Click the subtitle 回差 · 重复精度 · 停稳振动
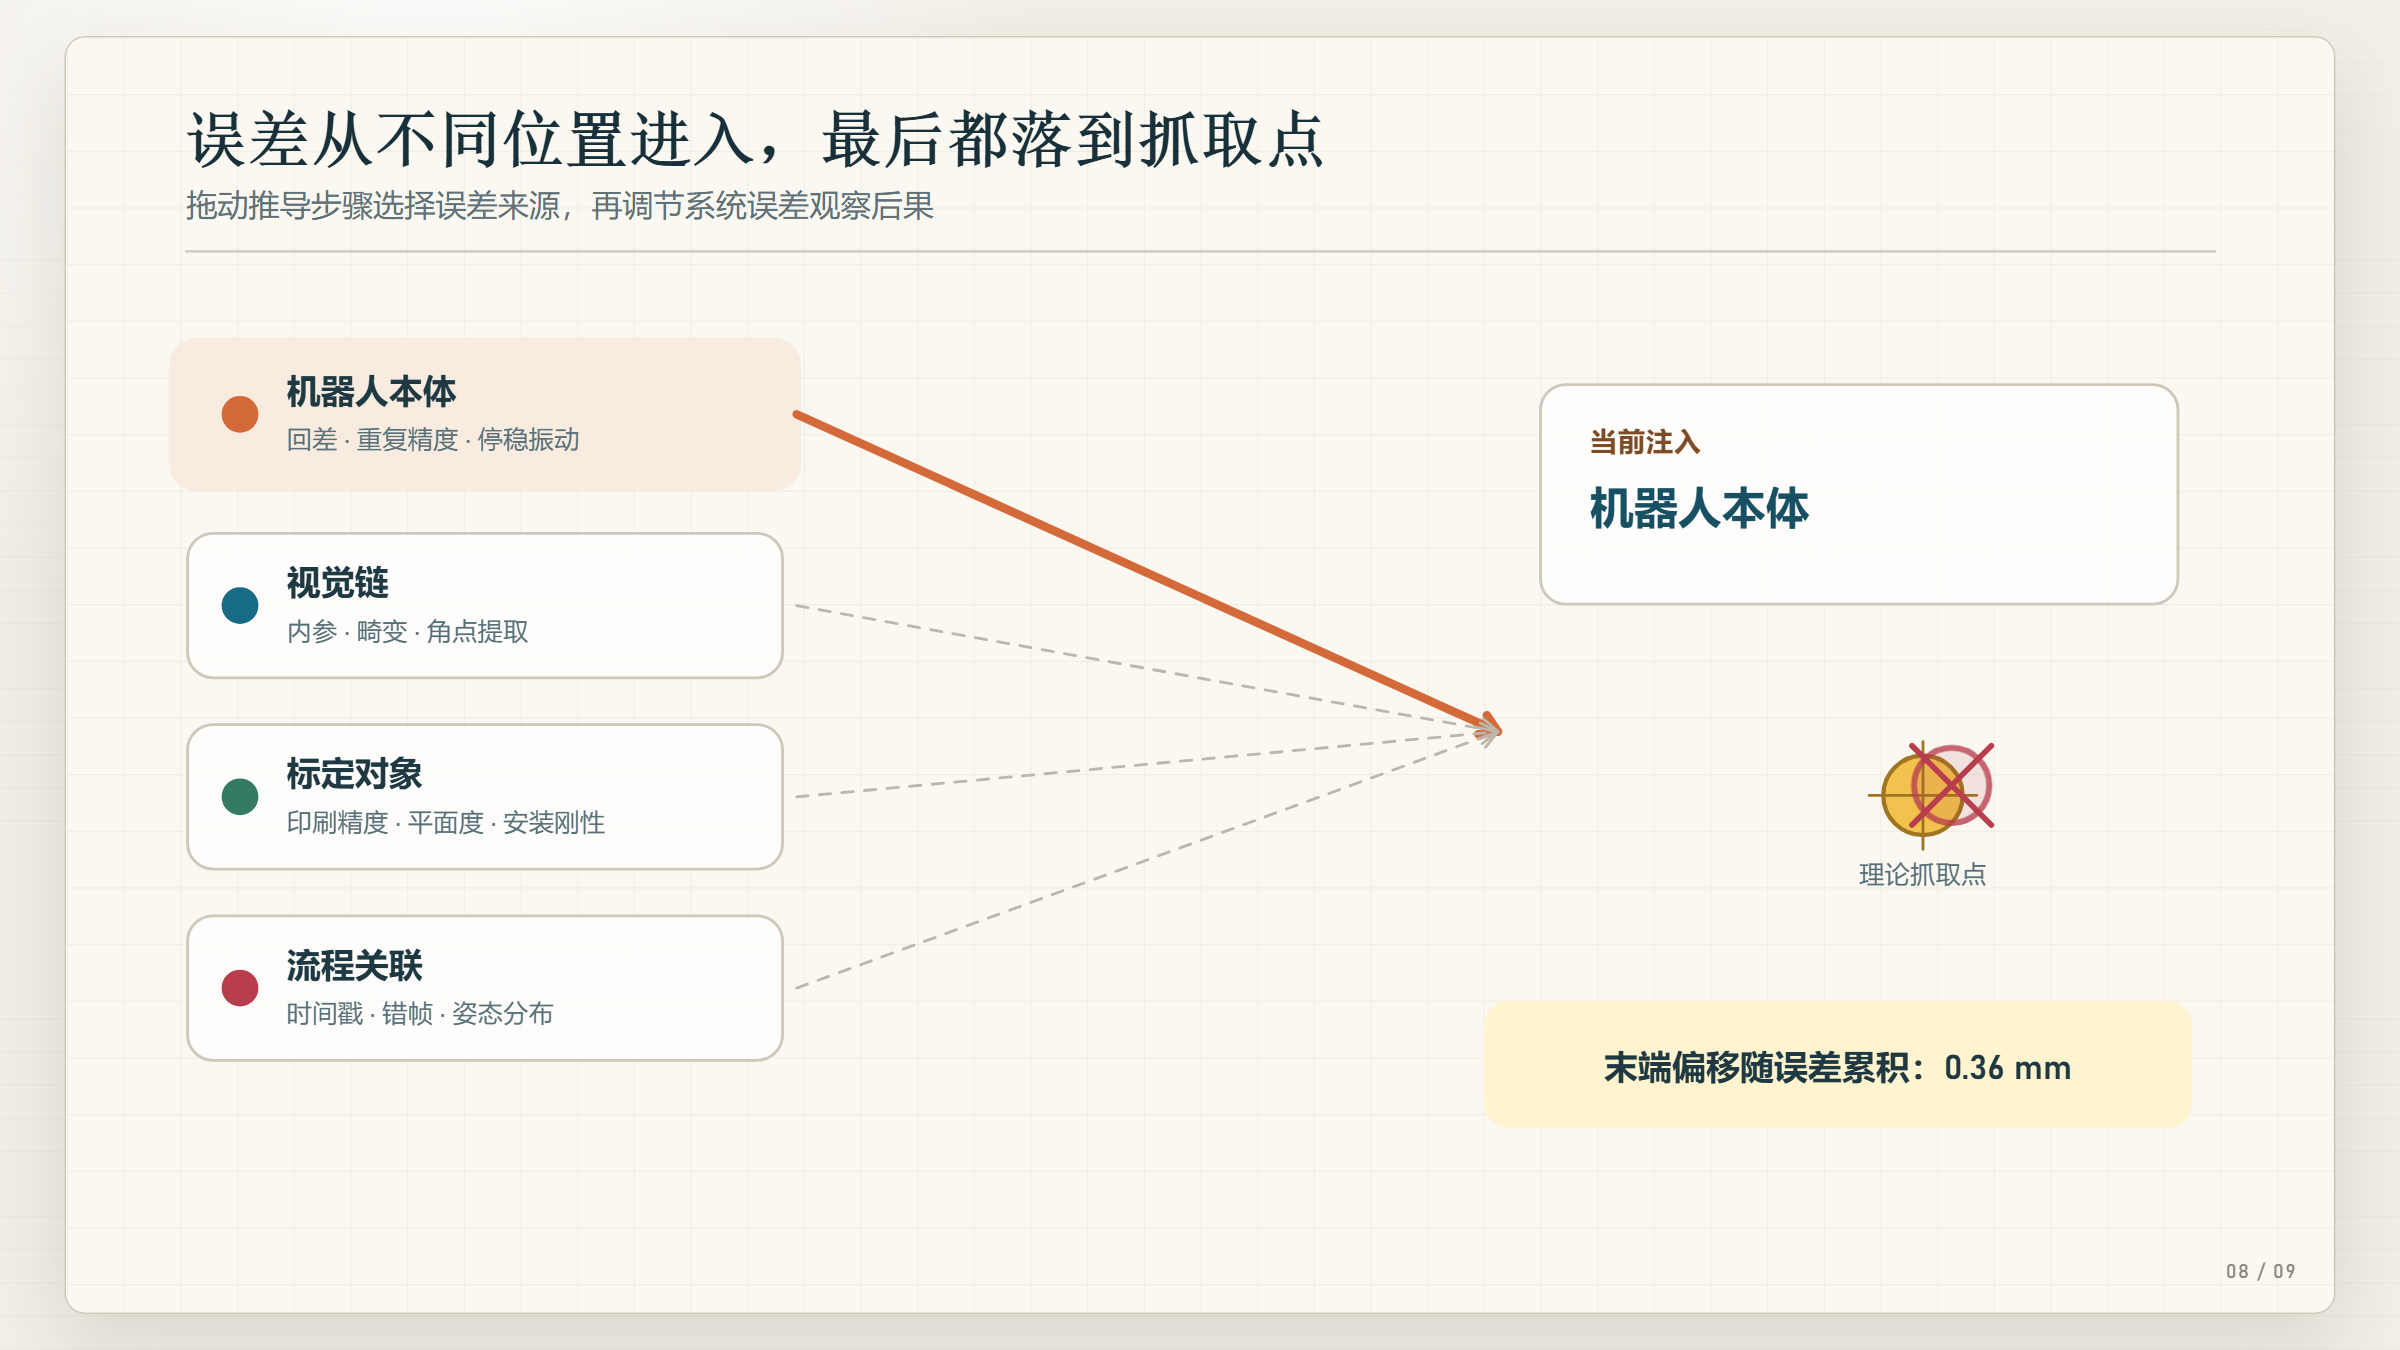 [433, 440]
